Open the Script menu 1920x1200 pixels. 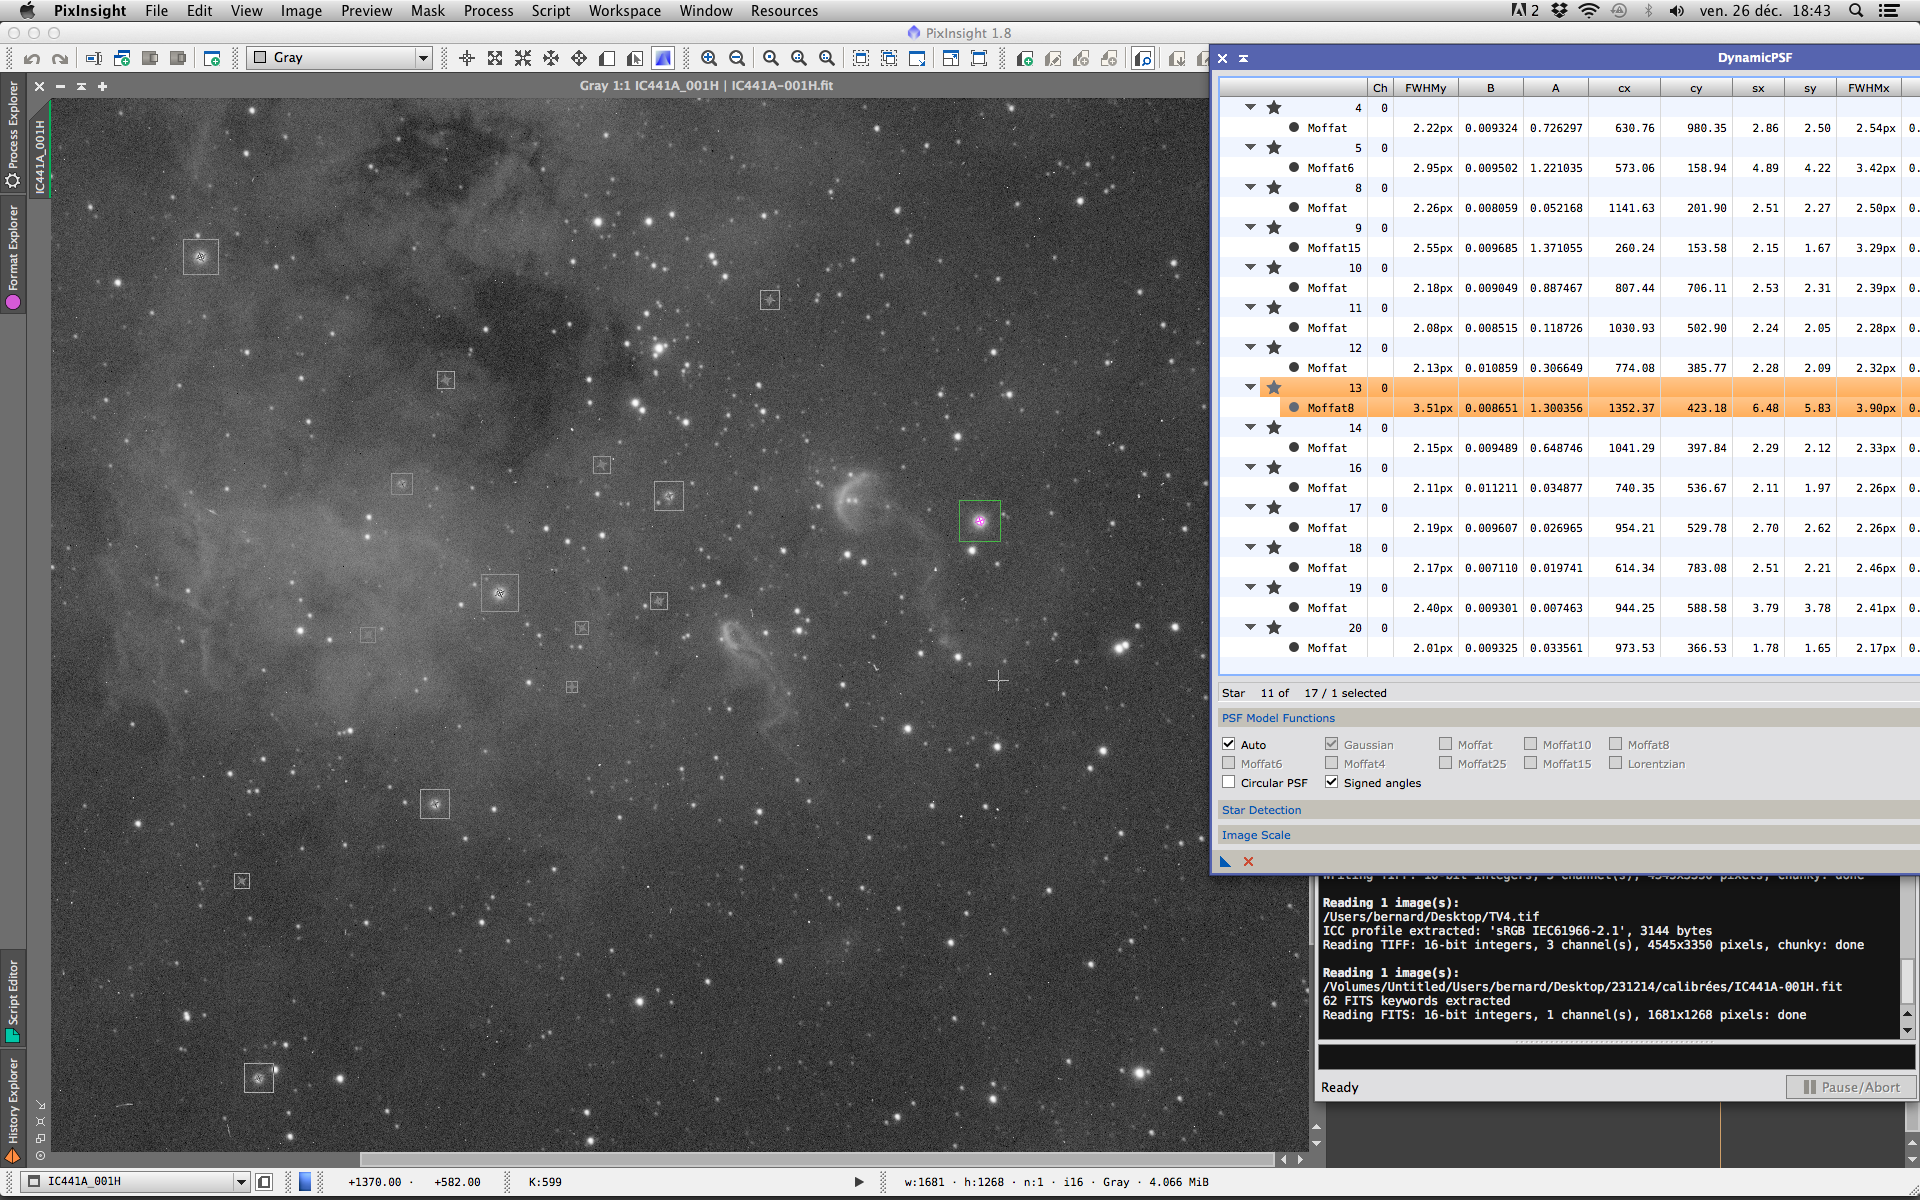point(550,11)
